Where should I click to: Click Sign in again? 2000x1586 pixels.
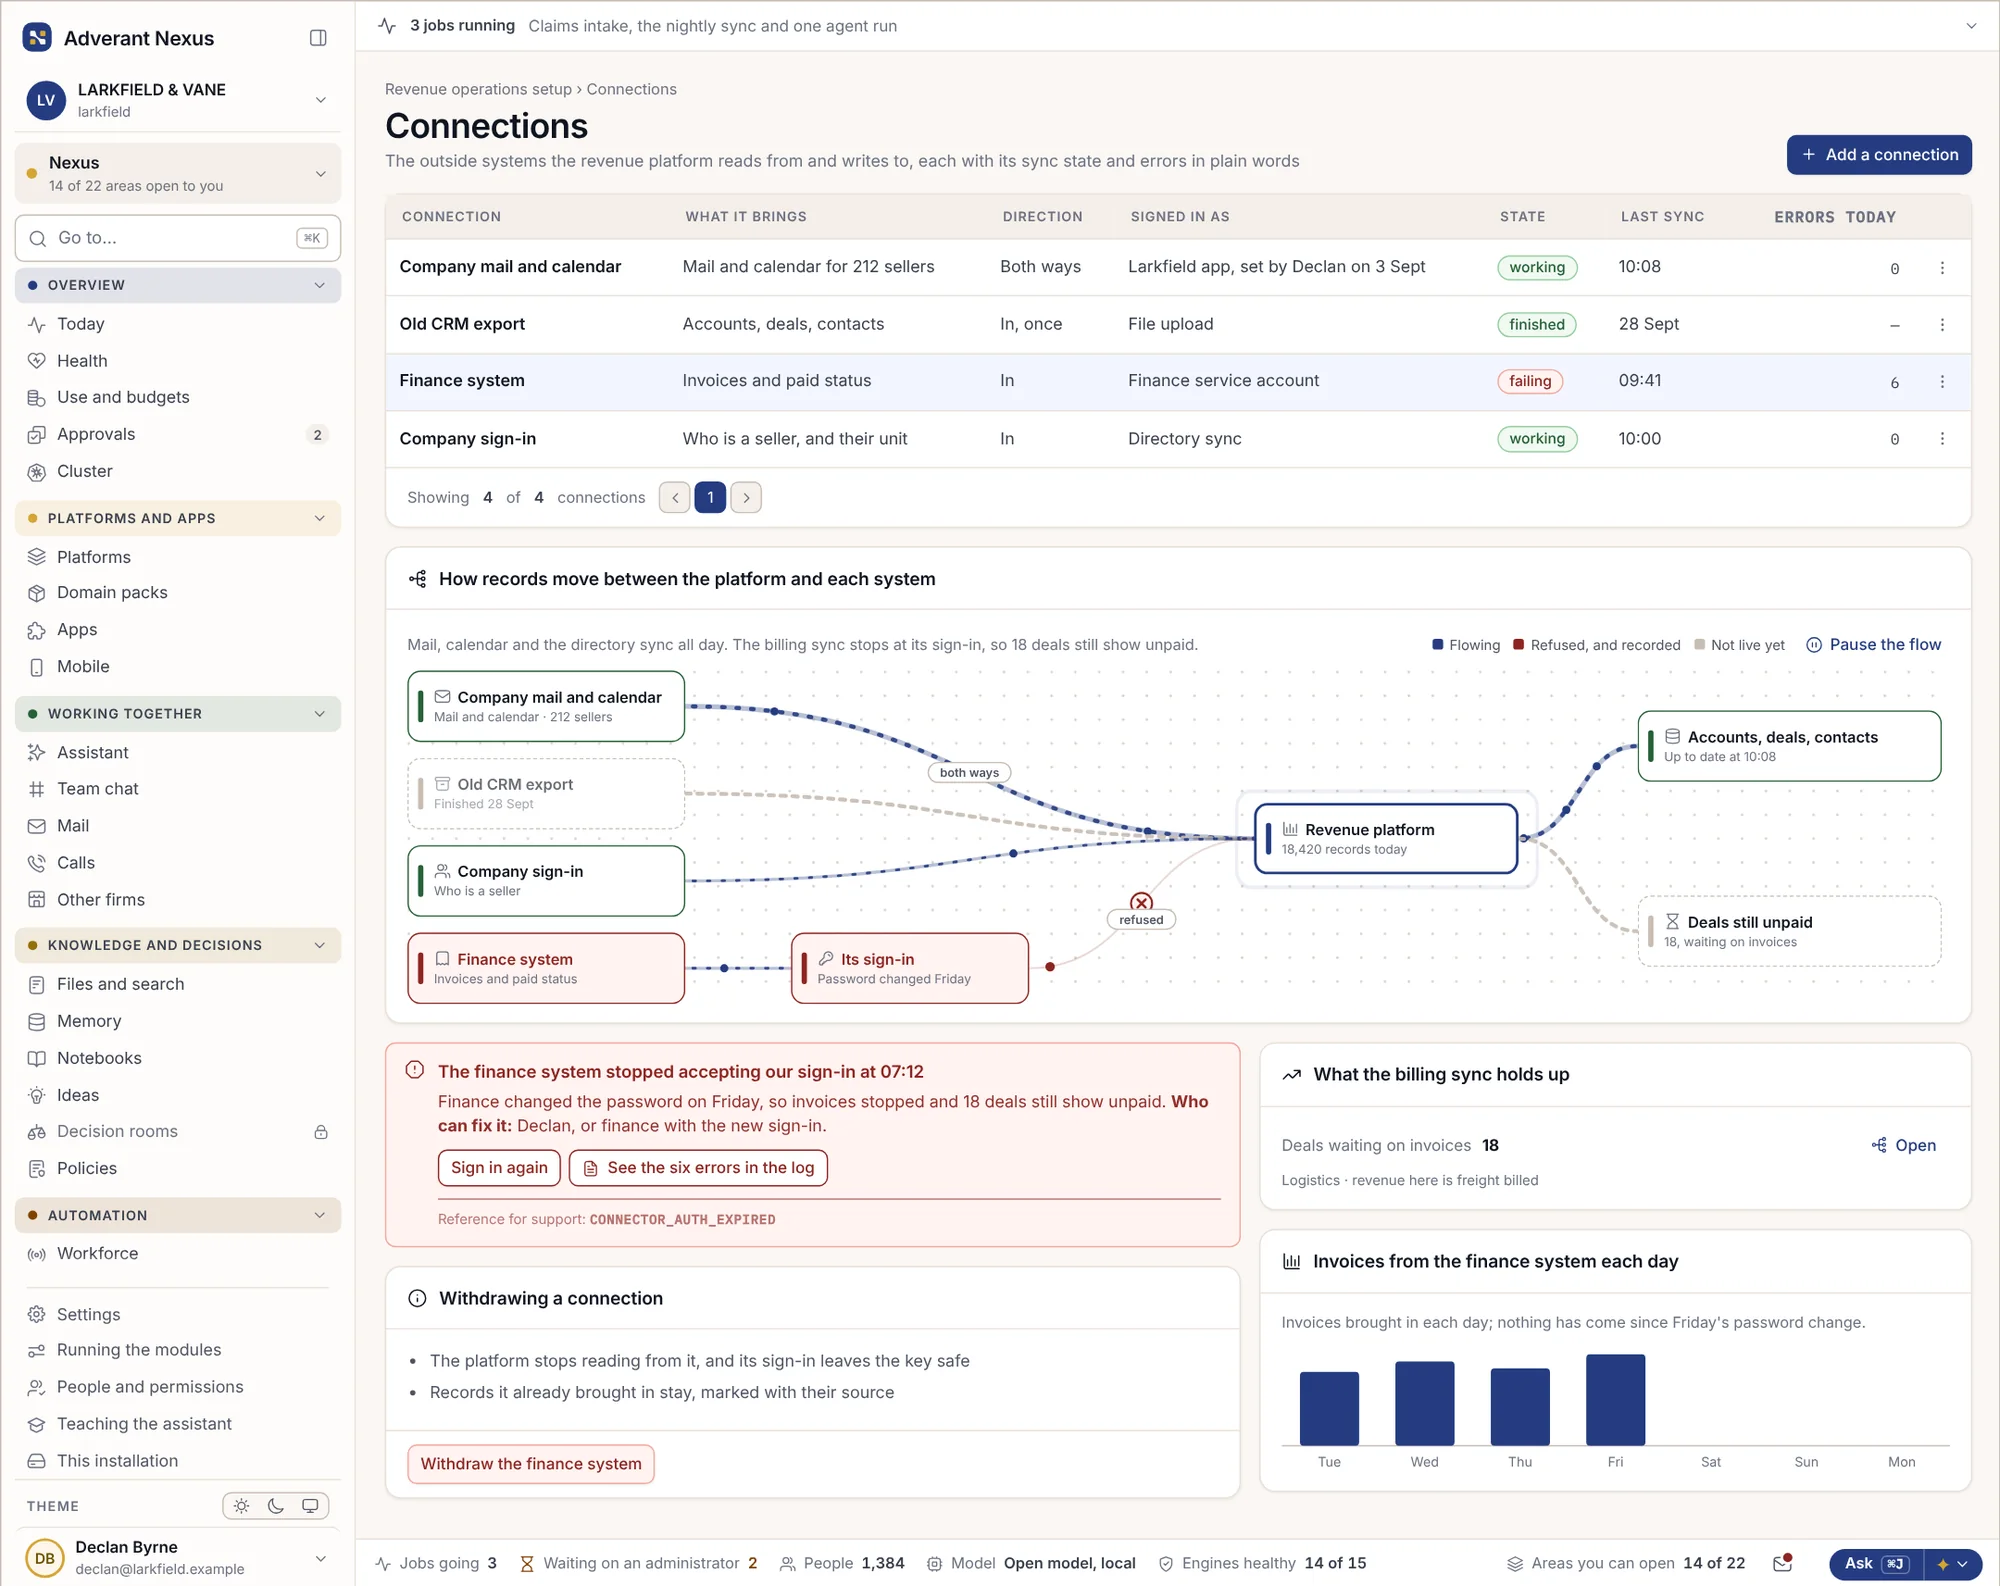499,1168
